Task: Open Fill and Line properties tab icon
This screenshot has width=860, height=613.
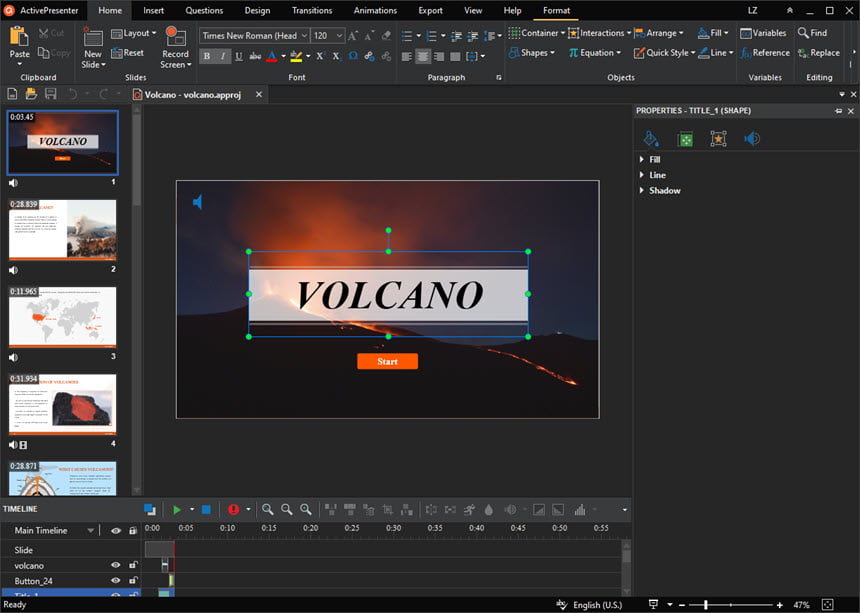Action: [651, 139]
